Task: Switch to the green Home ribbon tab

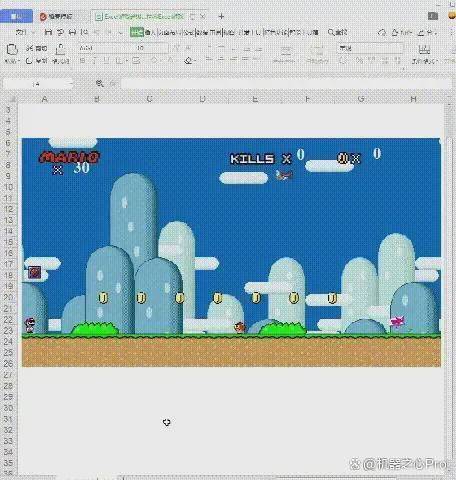Action: coord(137,32)
